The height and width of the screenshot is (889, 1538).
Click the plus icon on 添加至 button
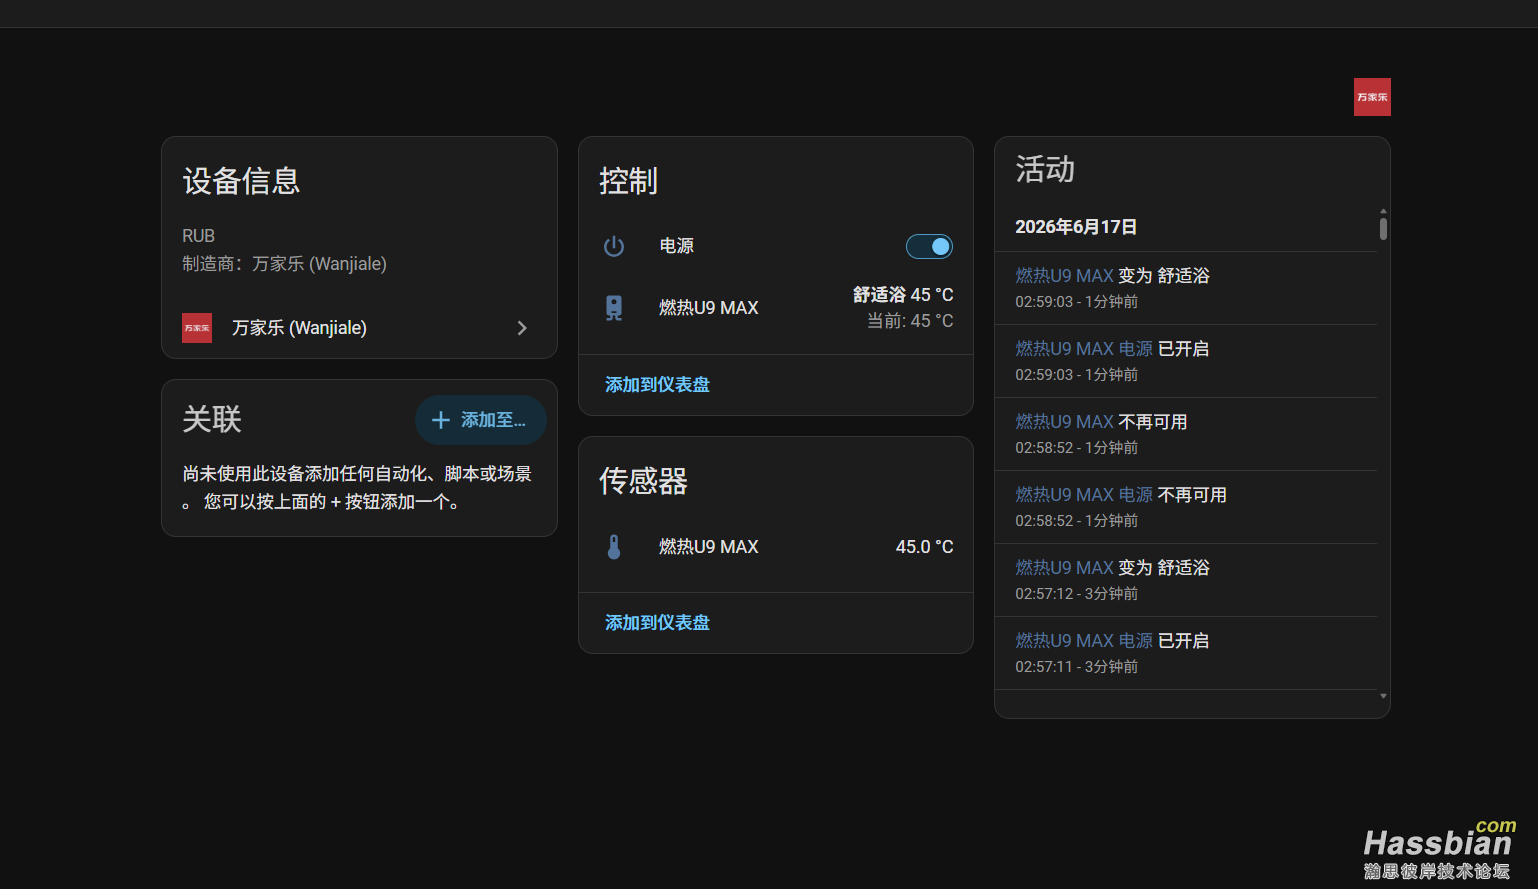point(440,420)
